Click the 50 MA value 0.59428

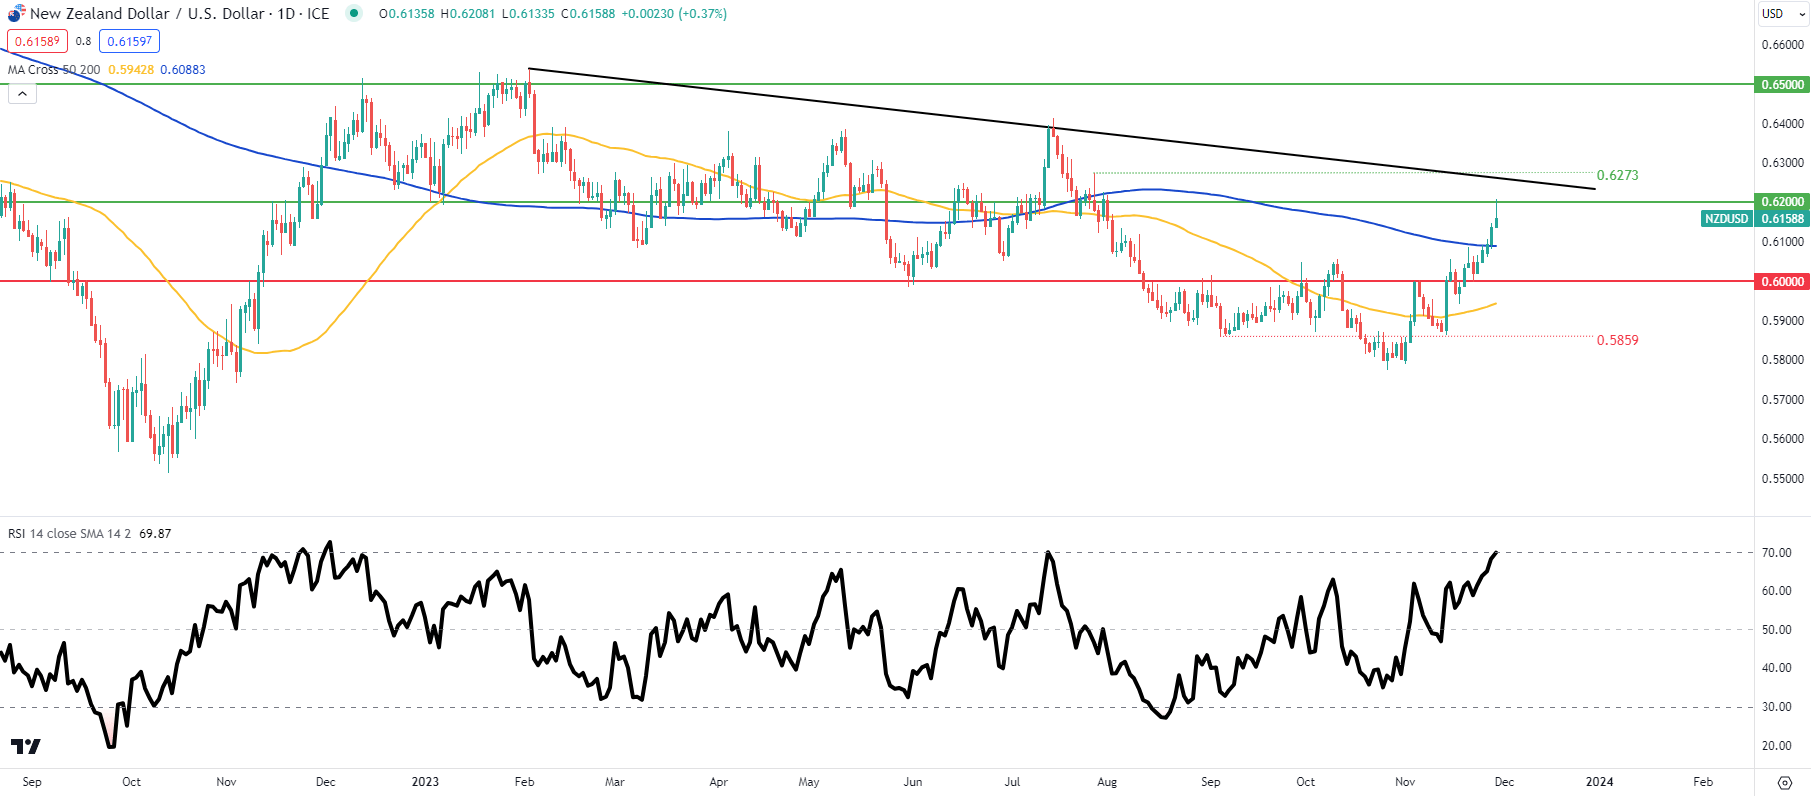click(x=131, y=69)
